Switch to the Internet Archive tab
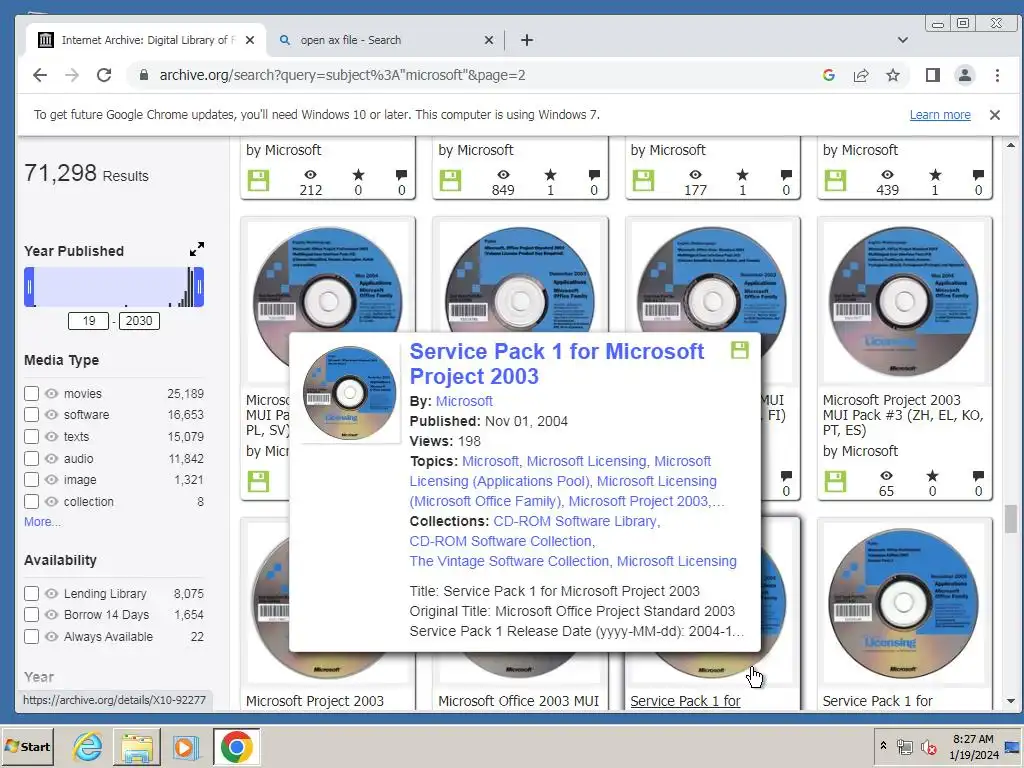The width and height of the screenshot is (1024, 768). coord(146,40)
